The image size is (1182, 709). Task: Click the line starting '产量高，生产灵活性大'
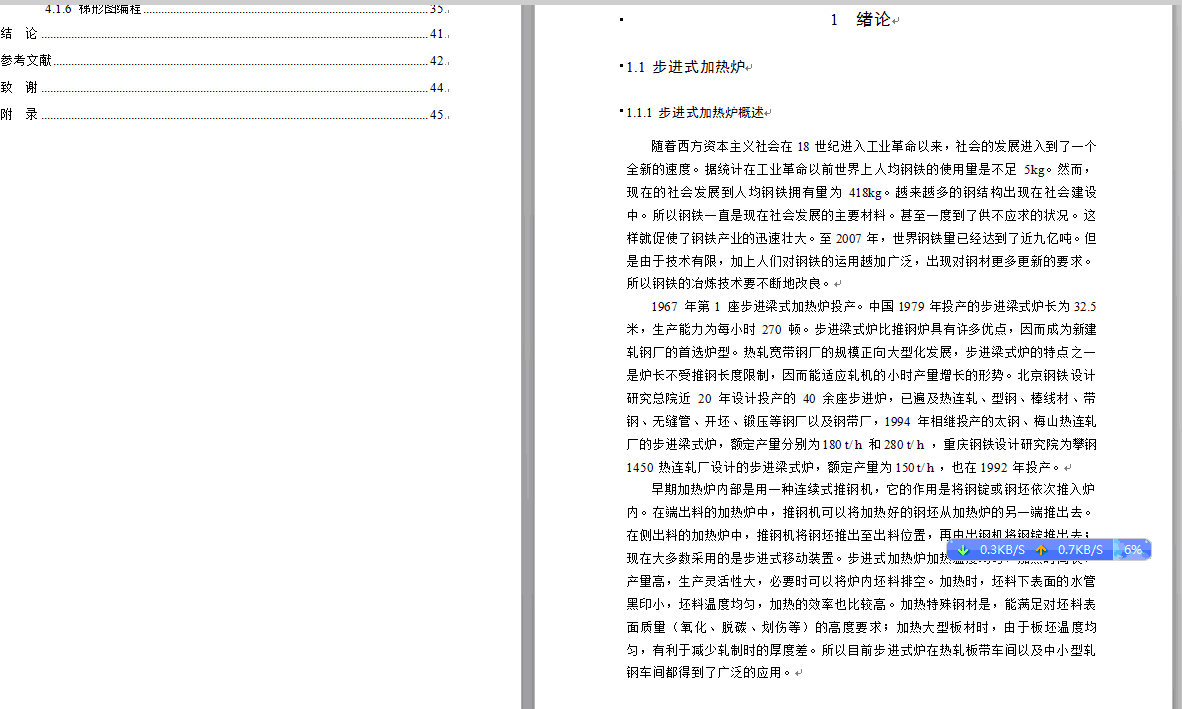click(861, 582)
